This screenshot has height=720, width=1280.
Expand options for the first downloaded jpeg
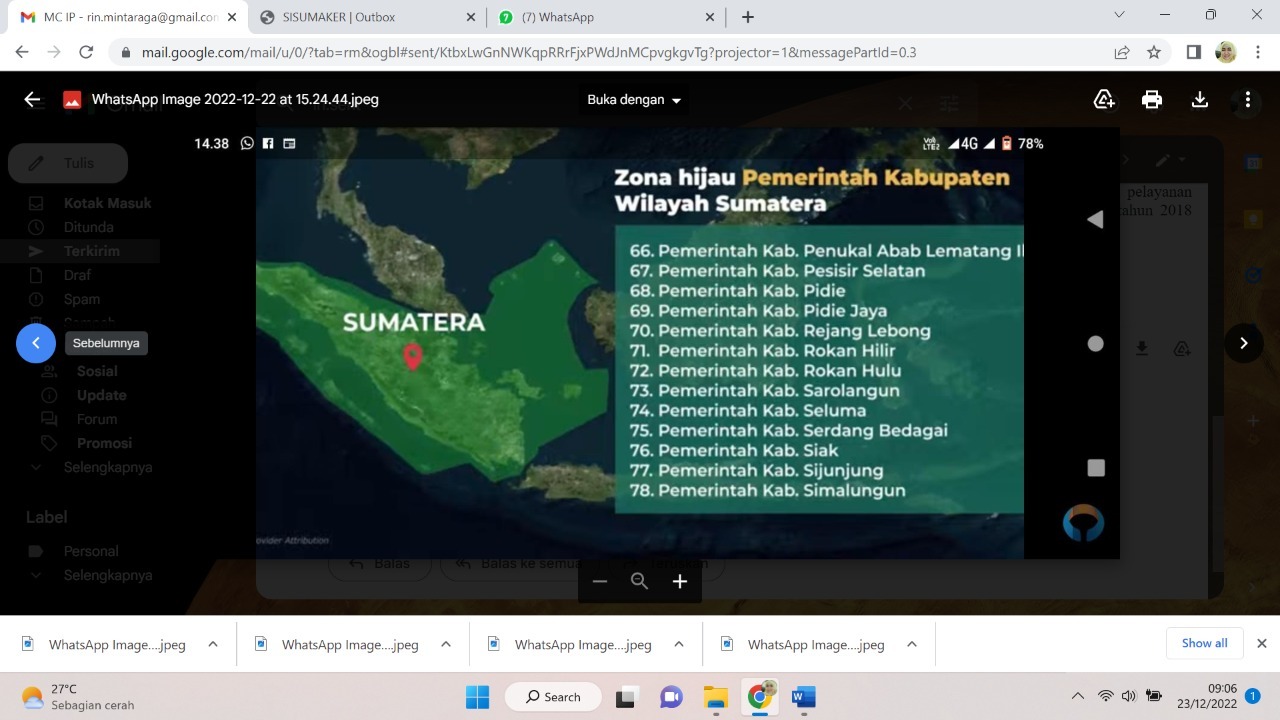coord(213,644)
